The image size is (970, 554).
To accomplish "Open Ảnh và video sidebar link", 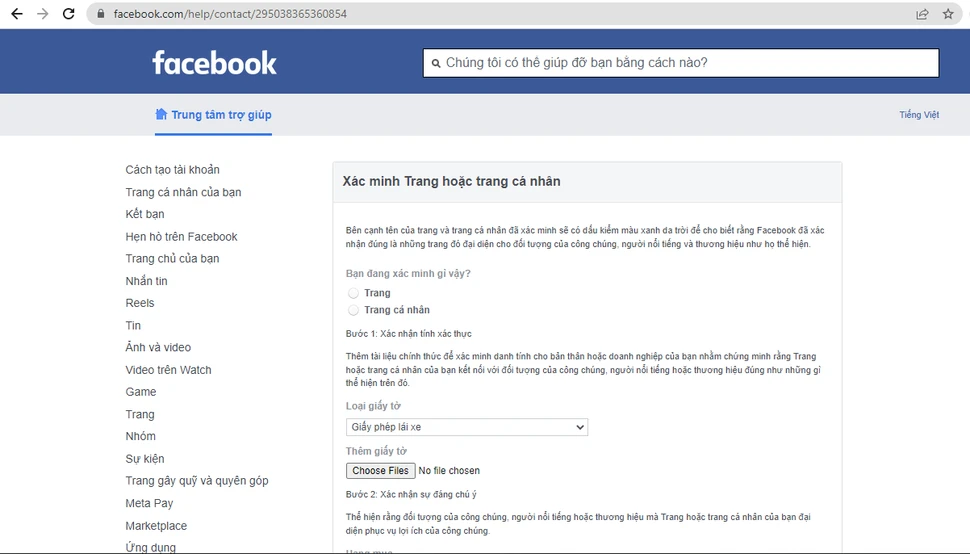I will (x=158, y=347).
